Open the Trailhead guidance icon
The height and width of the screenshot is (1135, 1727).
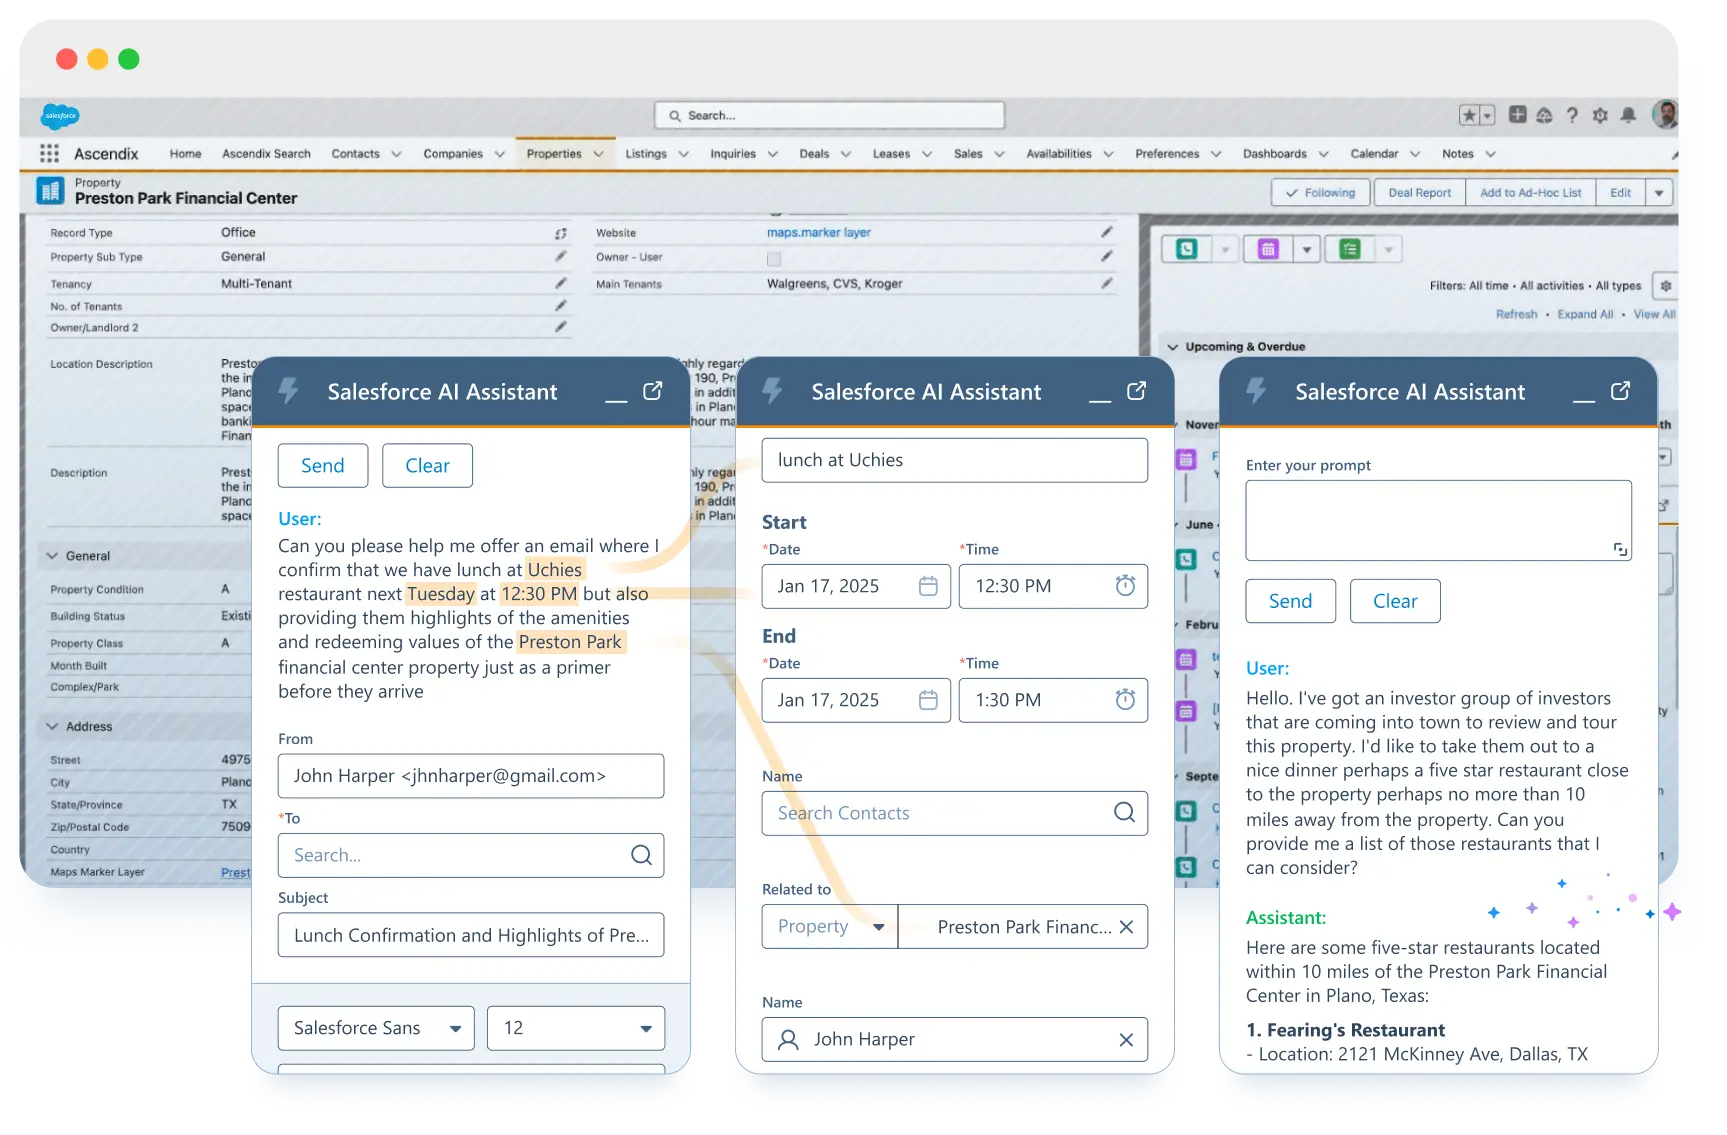1544,115
